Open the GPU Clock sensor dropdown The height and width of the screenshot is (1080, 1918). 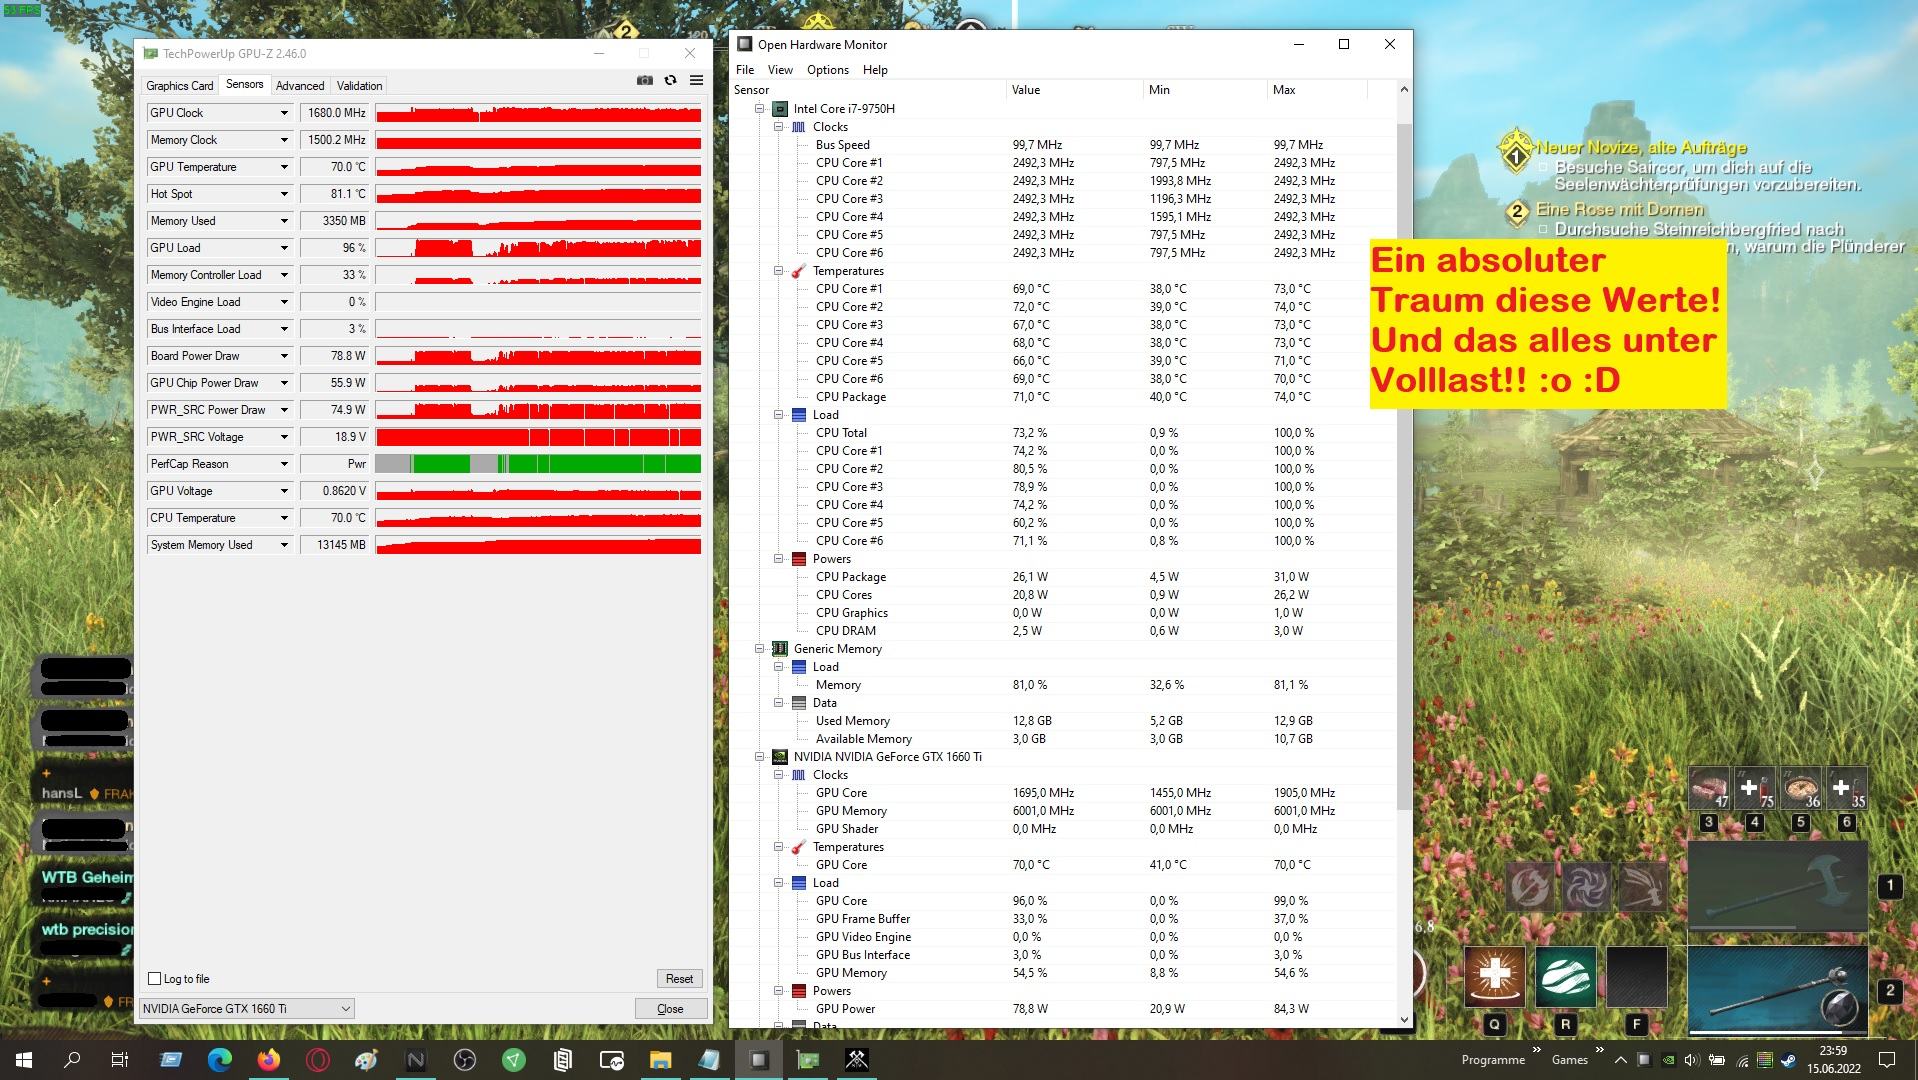pyautogui.click(x=284, y=113)
